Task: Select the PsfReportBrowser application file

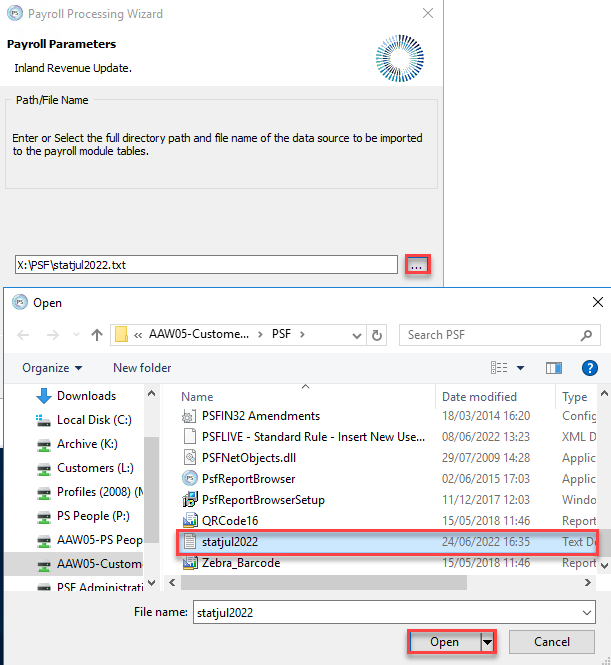Action: point(248,479)
